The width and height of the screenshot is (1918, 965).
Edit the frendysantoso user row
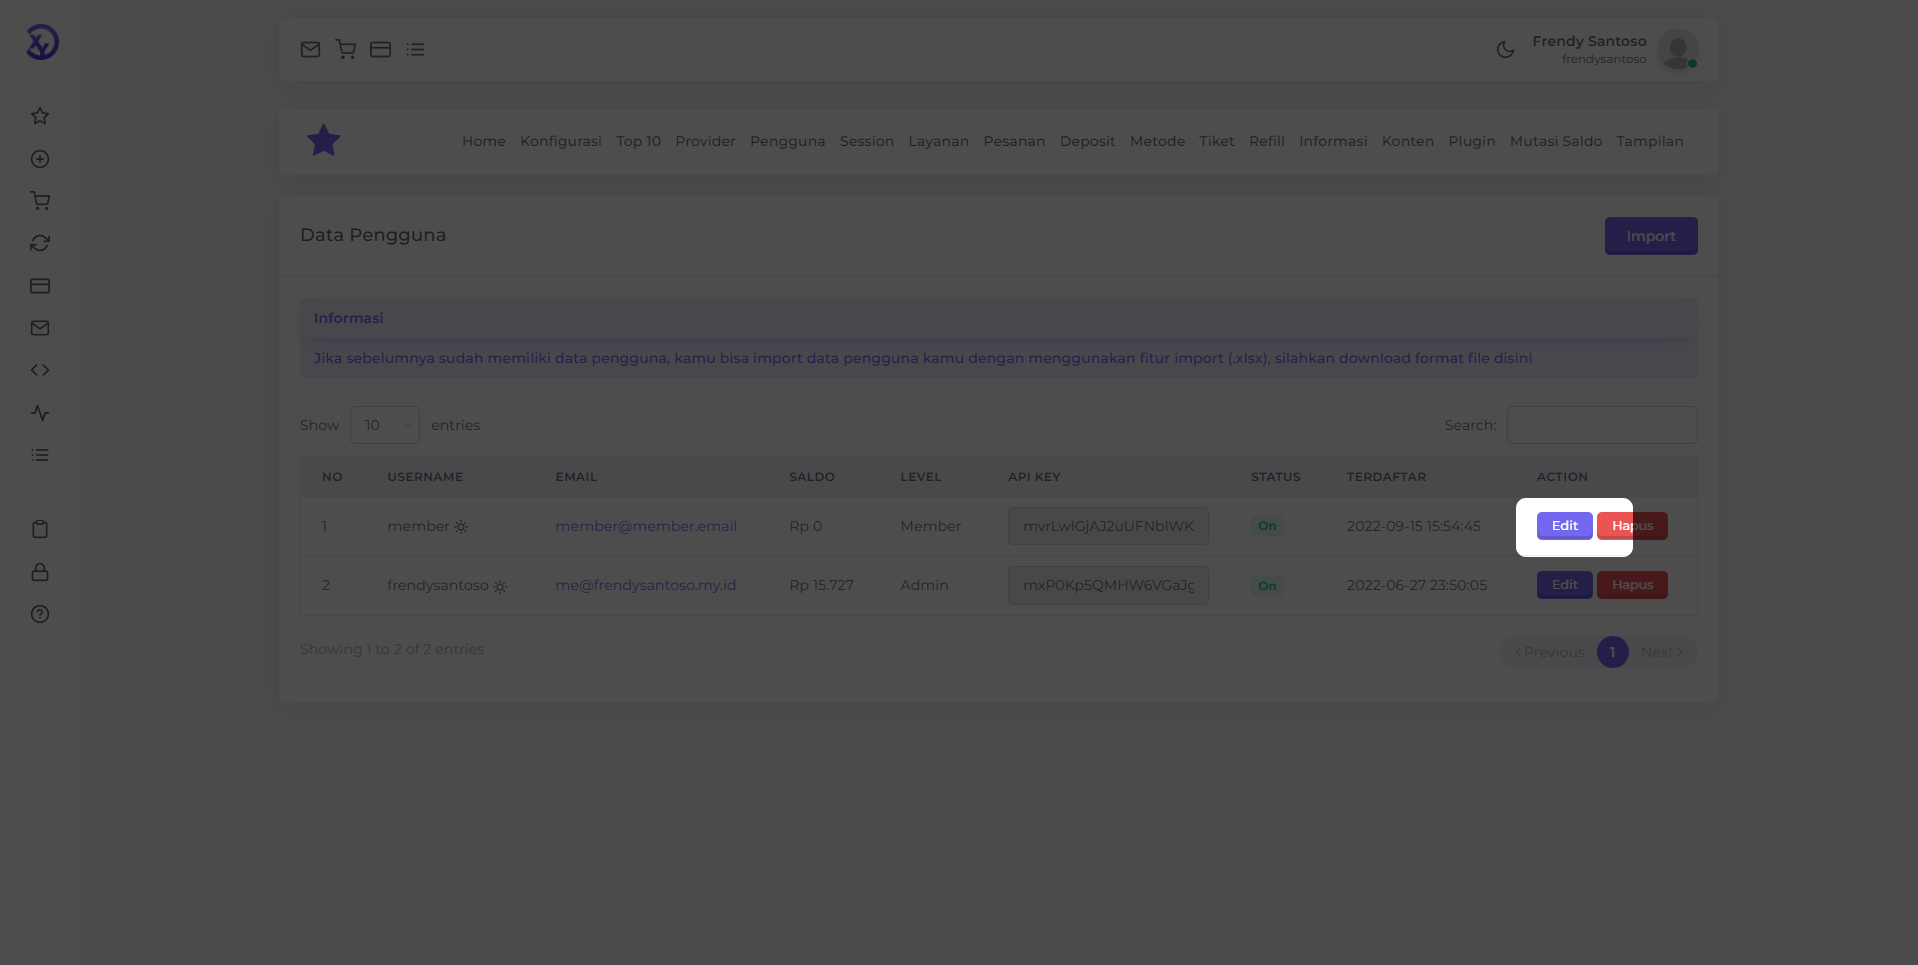pyautogui.click(x=1565, y=585)
